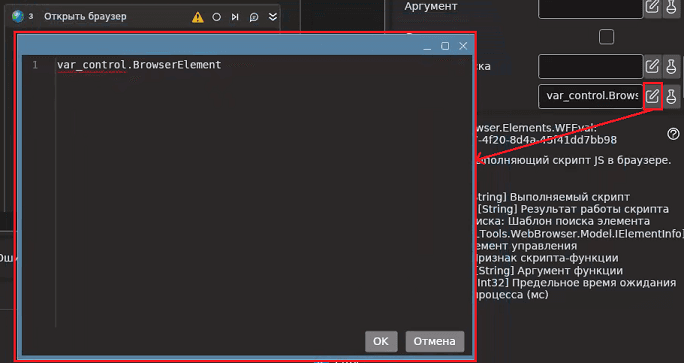This screenshot has width=684, height=363.
Task: Open the editor icon beside the empty middle field
Action: coord(652,66)
